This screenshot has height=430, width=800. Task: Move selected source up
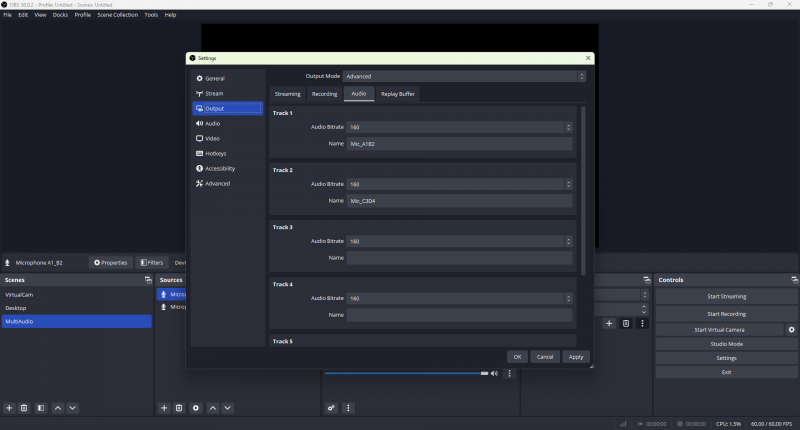click(213, 408)
